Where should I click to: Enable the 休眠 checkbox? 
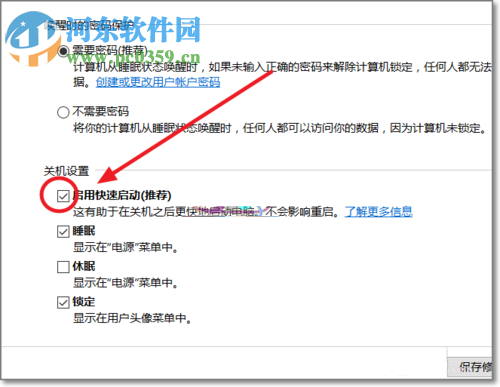pos(63,267)
